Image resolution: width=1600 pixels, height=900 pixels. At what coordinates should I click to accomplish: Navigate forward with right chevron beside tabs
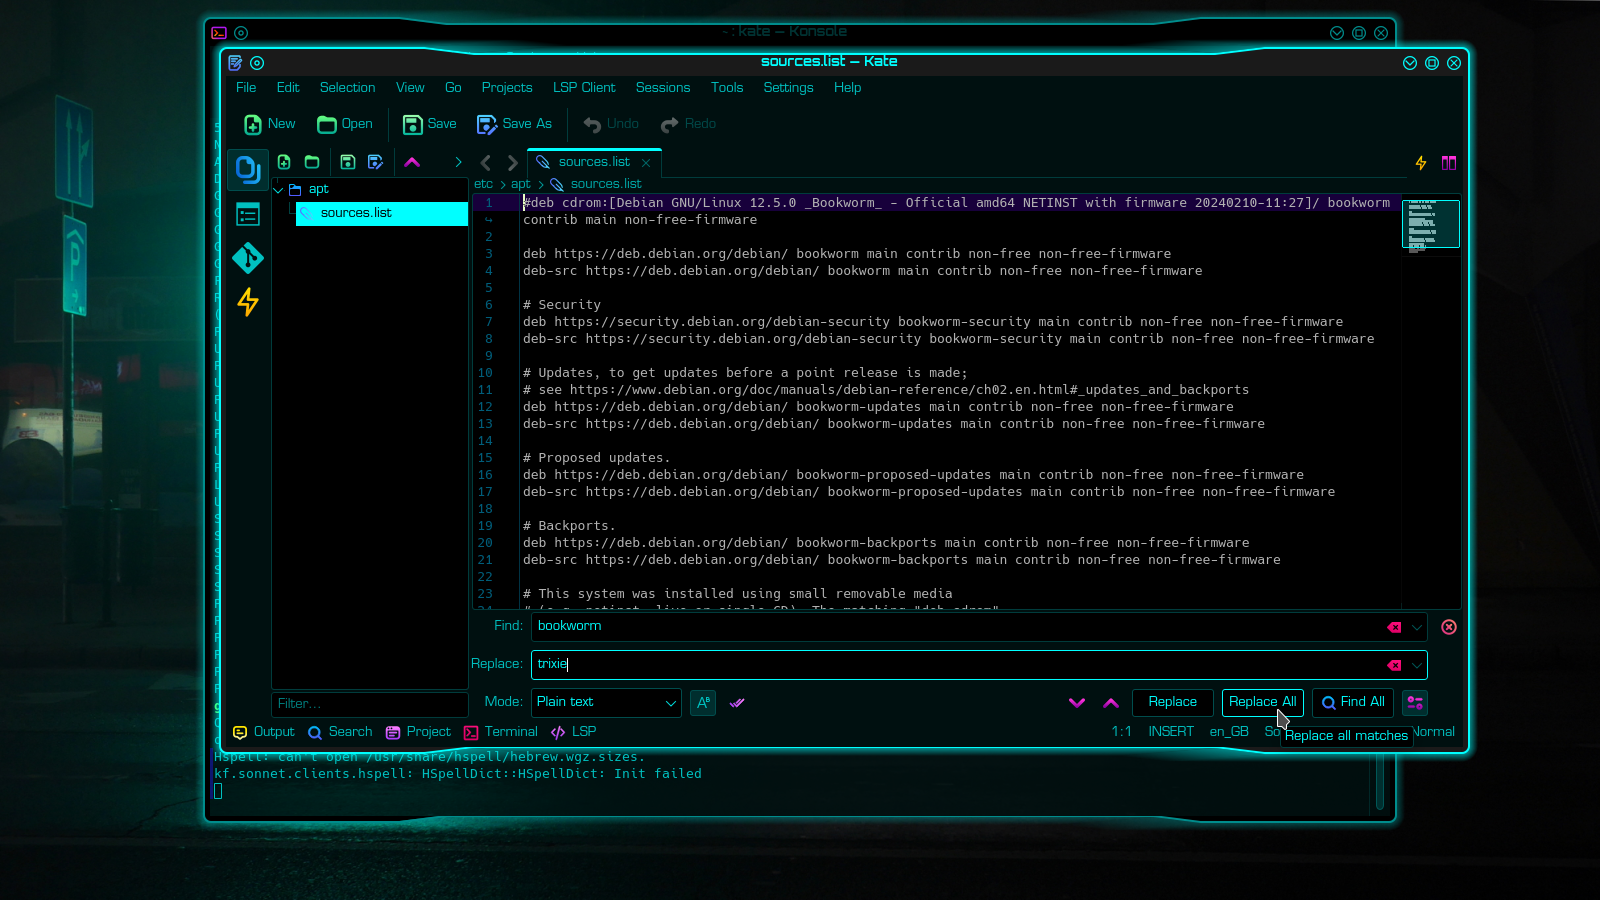click(x=512, y=162)
